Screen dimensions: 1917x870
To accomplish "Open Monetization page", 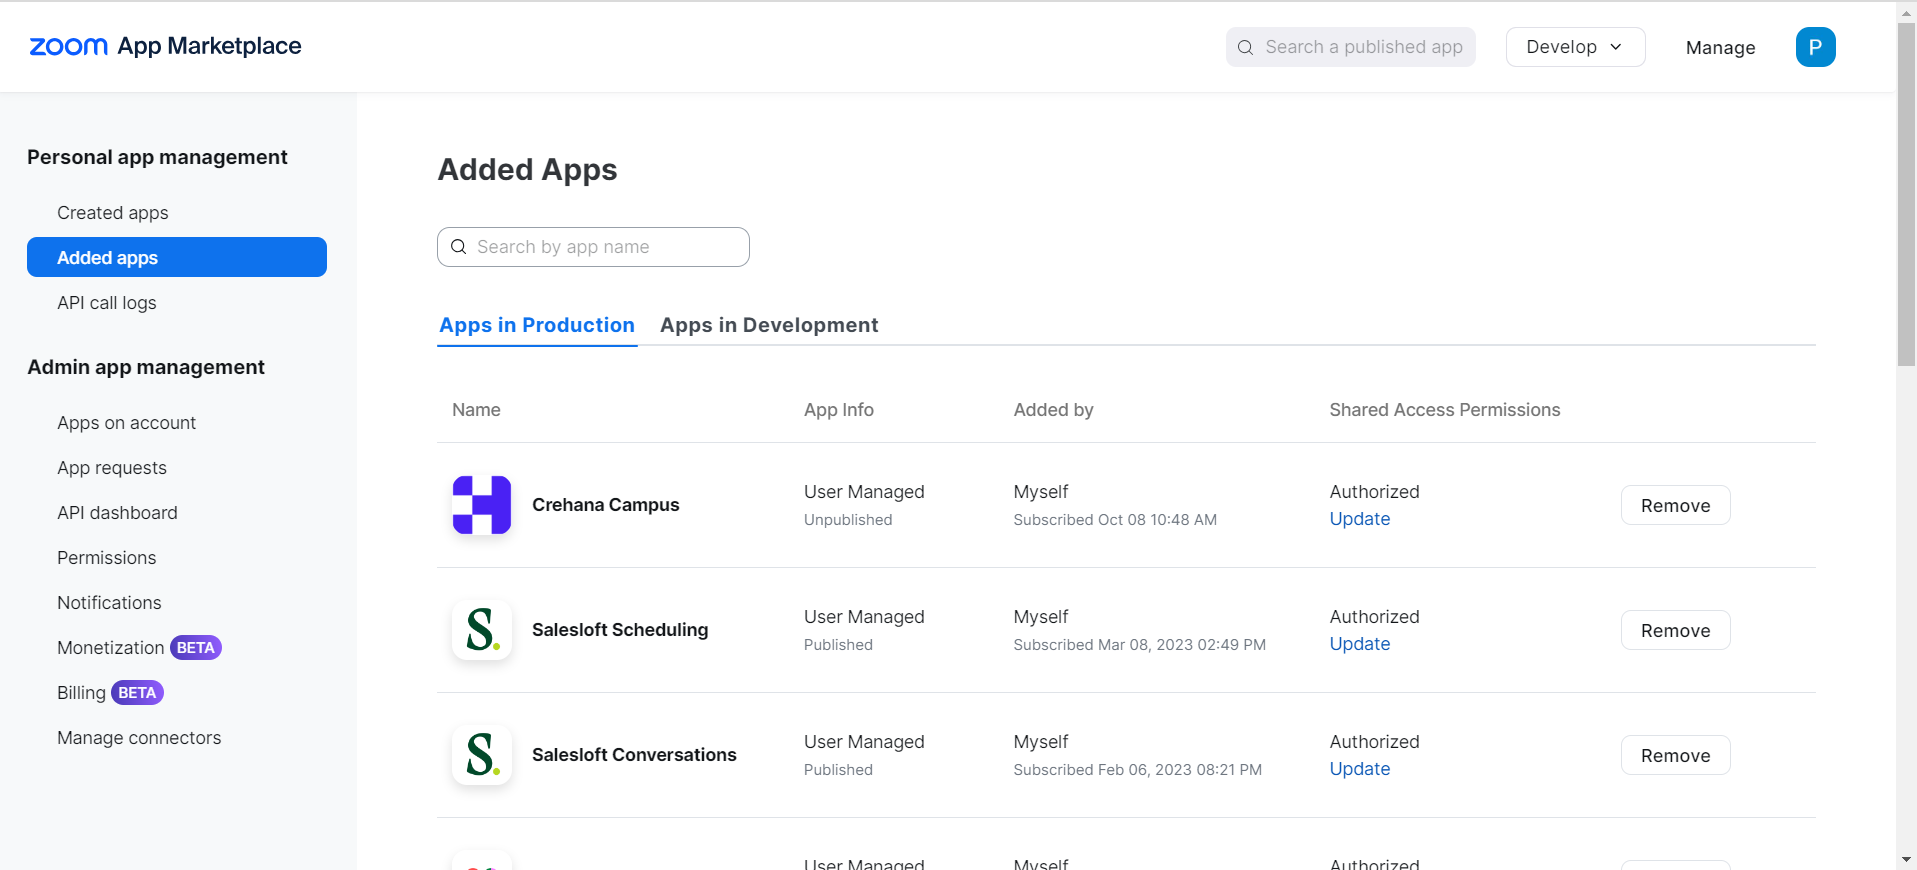I will (x=110, y=648).
